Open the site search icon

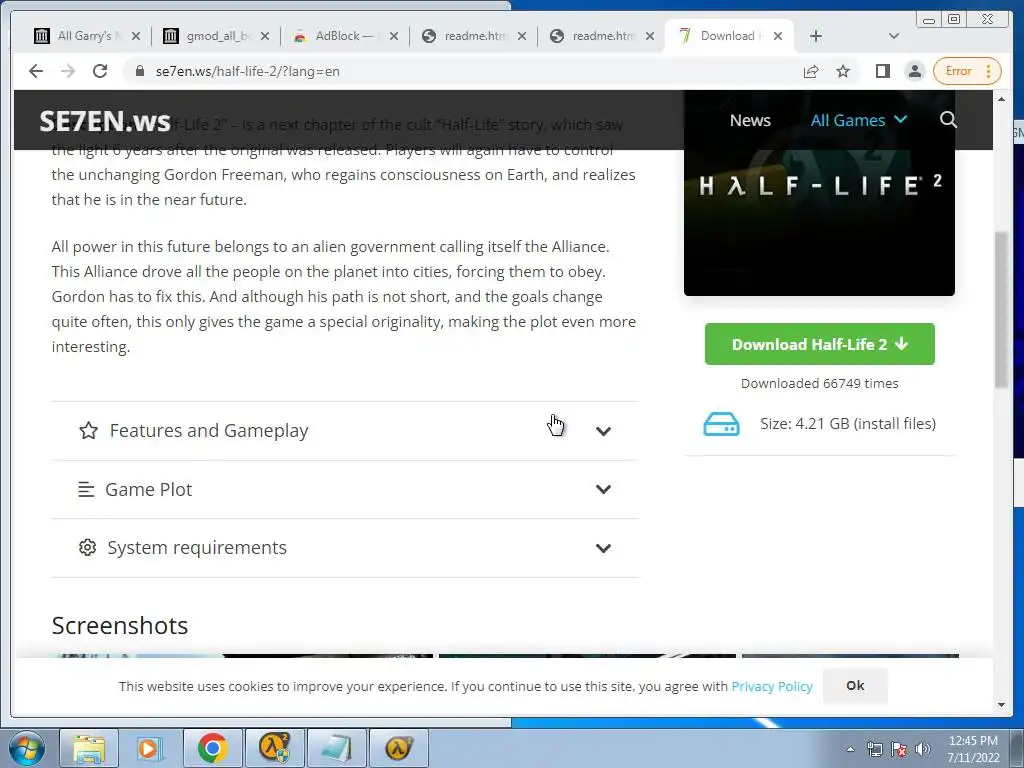pos(948,120)
